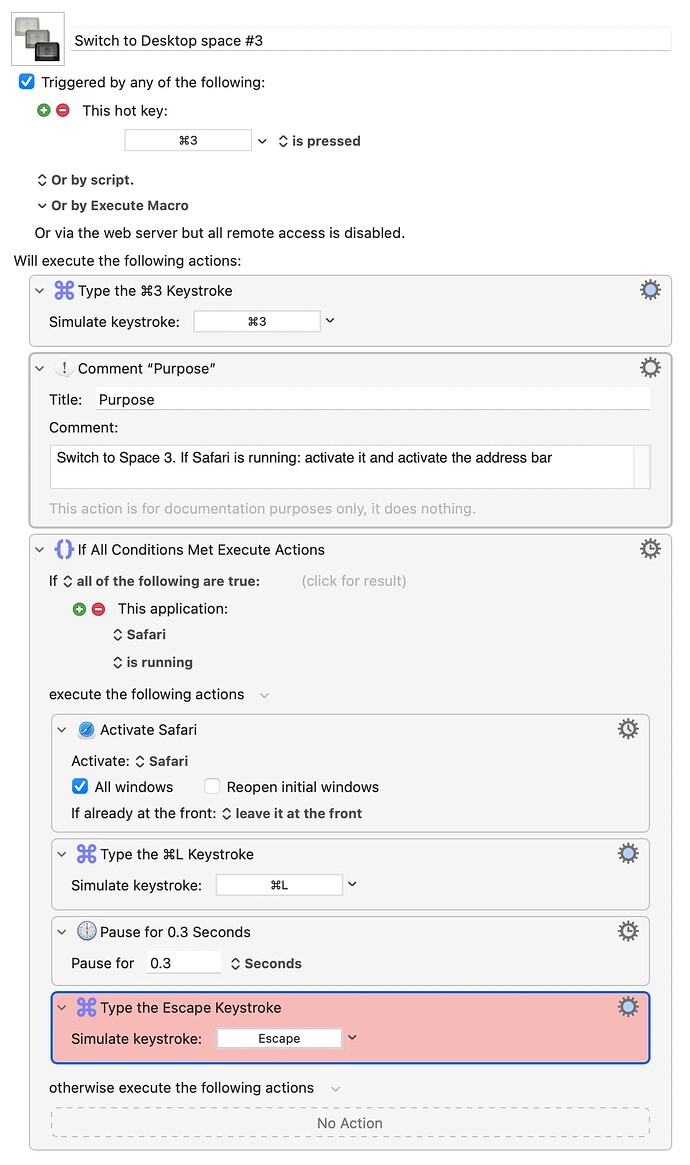Collapse the Type the ⌘3 Keystroke action
This screenshot has width=690, height=1165.
[39, 291]
